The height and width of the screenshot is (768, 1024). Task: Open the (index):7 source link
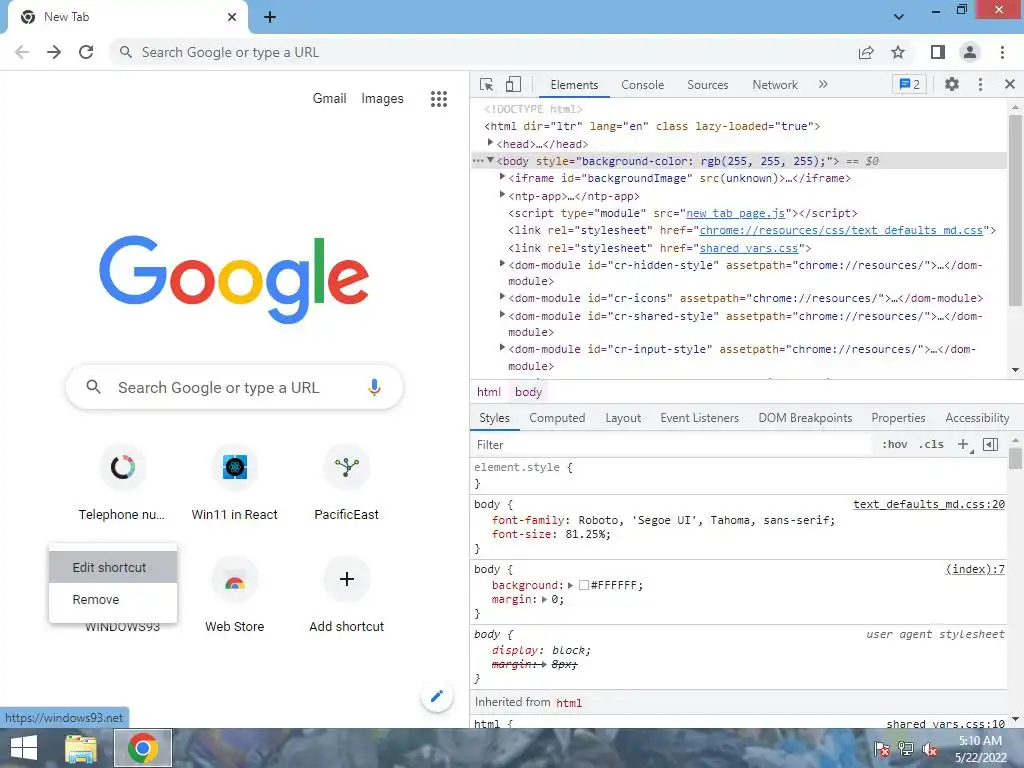[975, 569]
